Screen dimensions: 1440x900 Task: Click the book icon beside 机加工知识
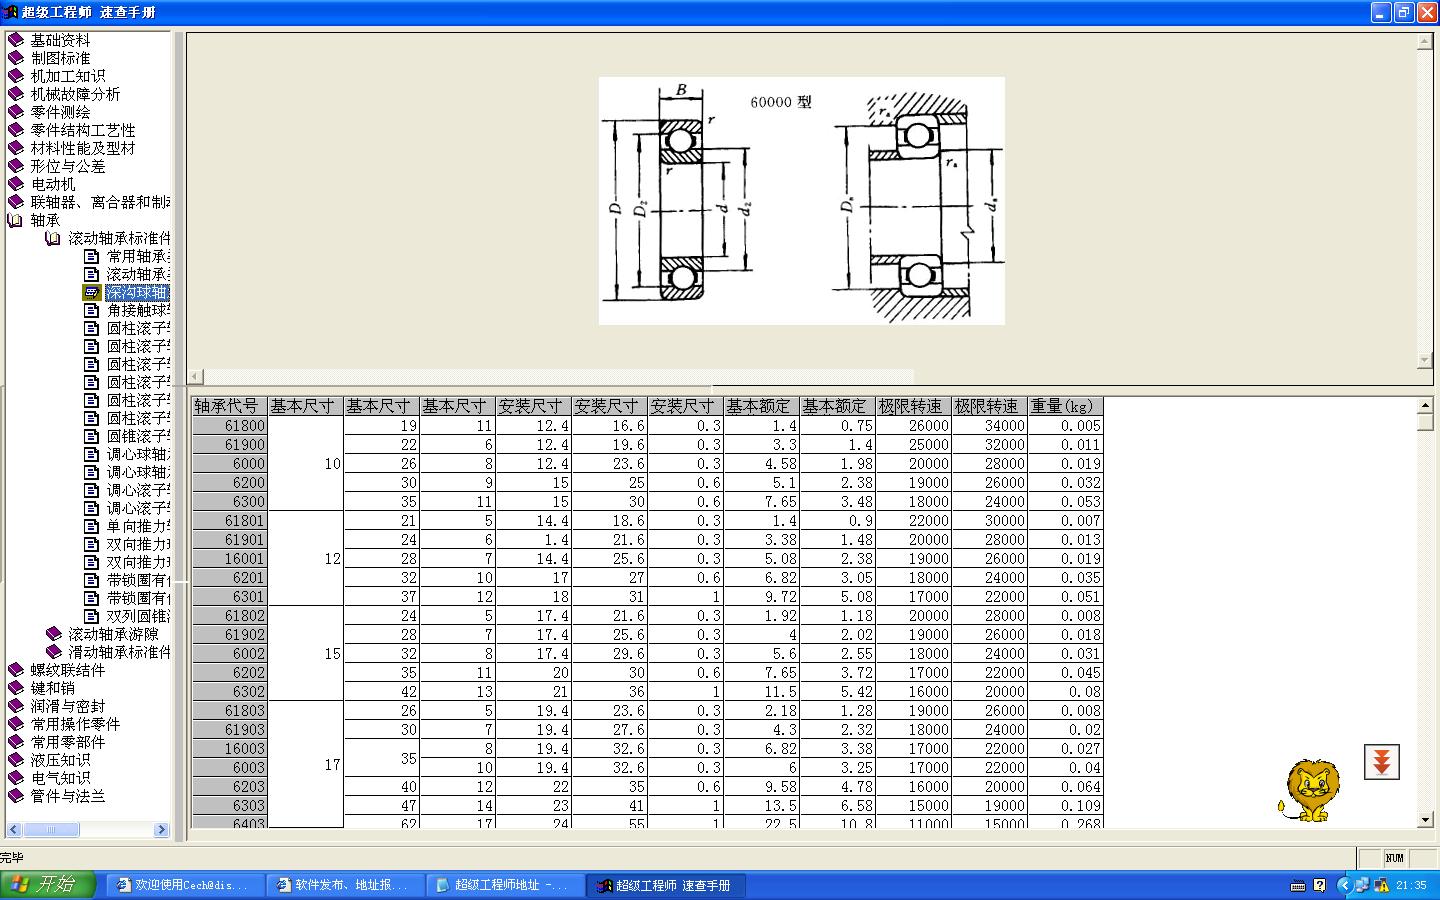point(15,76)
